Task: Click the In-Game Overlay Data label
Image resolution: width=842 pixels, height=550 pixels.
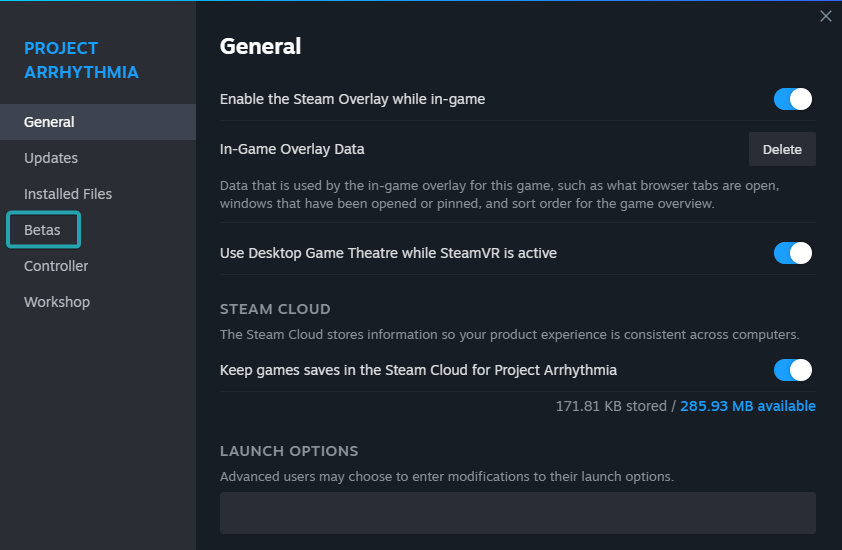Action: (292, 149)
